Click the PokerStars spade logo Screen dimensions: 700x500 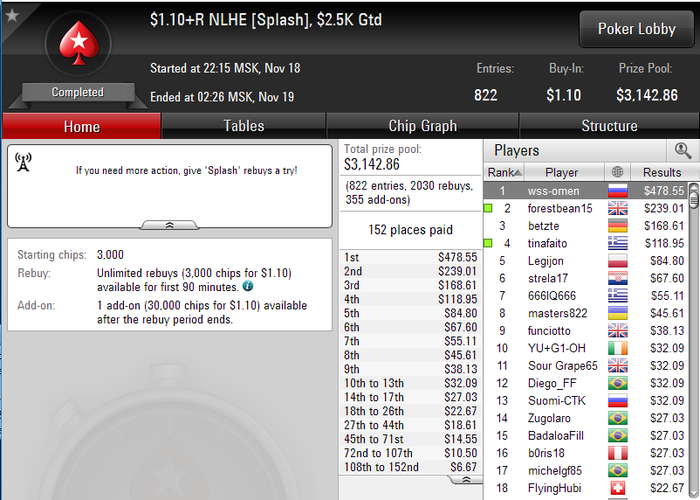[x=79, y=43]
